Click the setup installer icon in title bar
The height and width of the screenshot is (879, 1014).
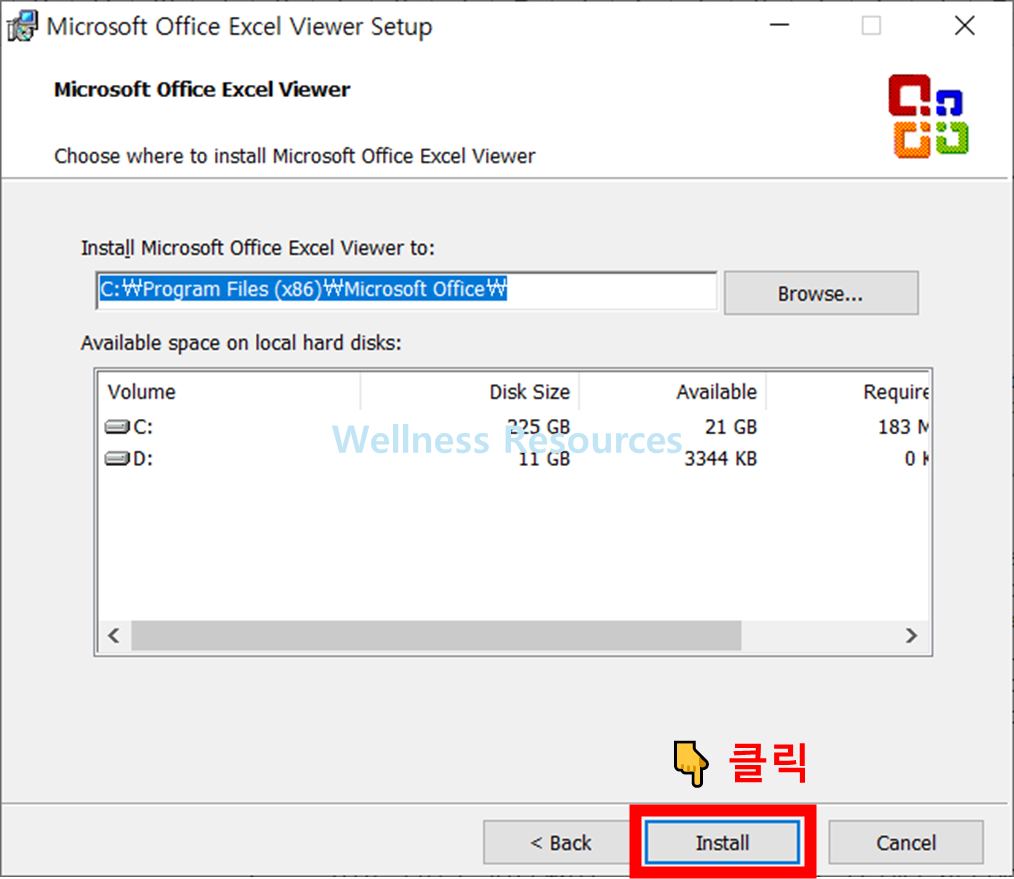click(x=22, y=26)
